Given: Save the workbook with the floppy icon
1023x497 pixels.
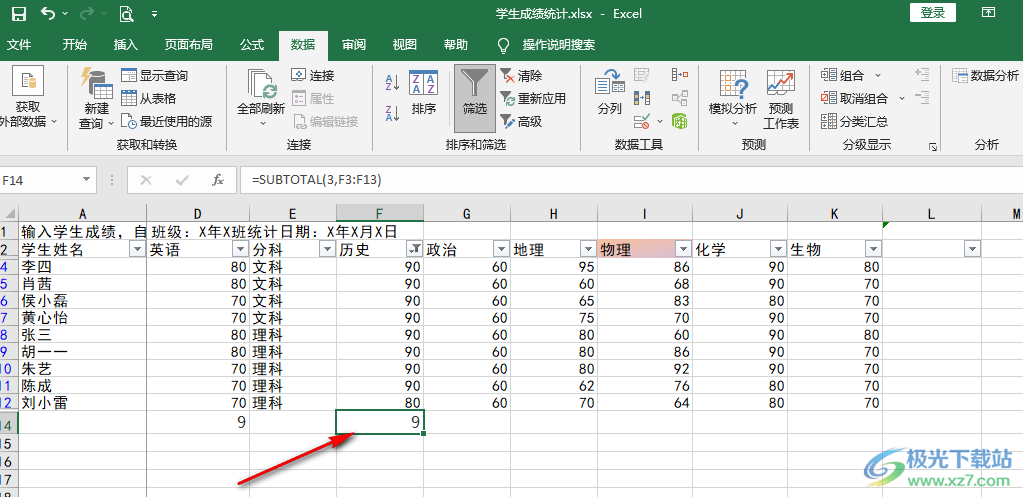Looking at the screenshot, I should [20, 13].
